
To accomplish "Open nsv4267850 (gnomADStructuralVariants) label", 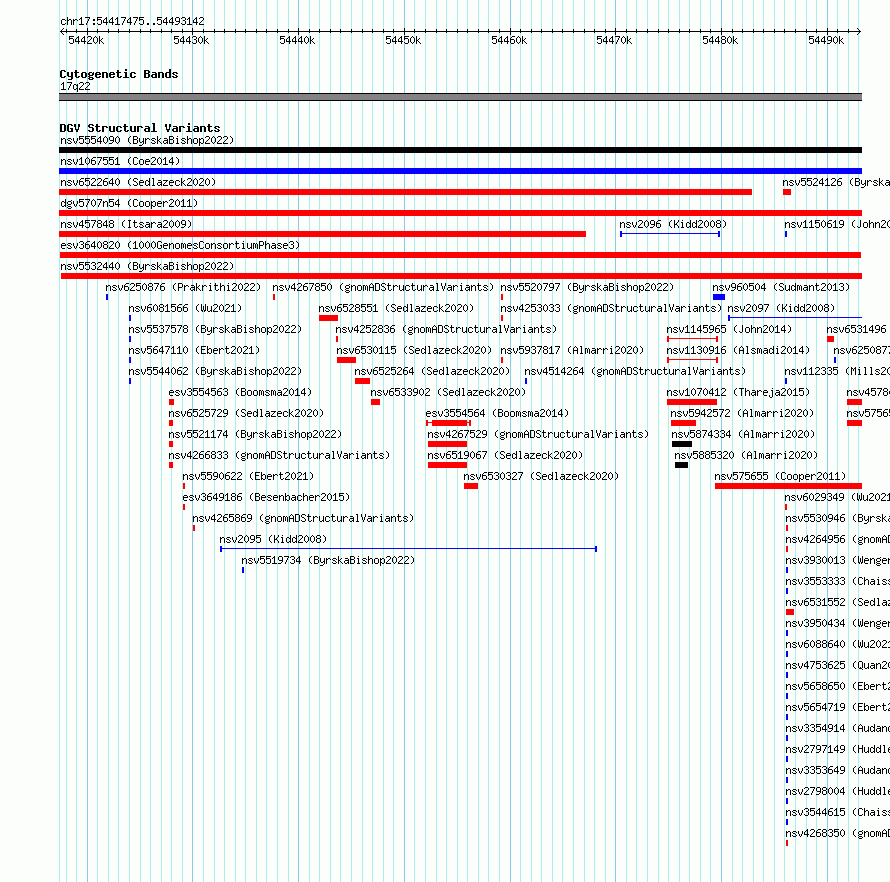I will click(x=383, y=287).
